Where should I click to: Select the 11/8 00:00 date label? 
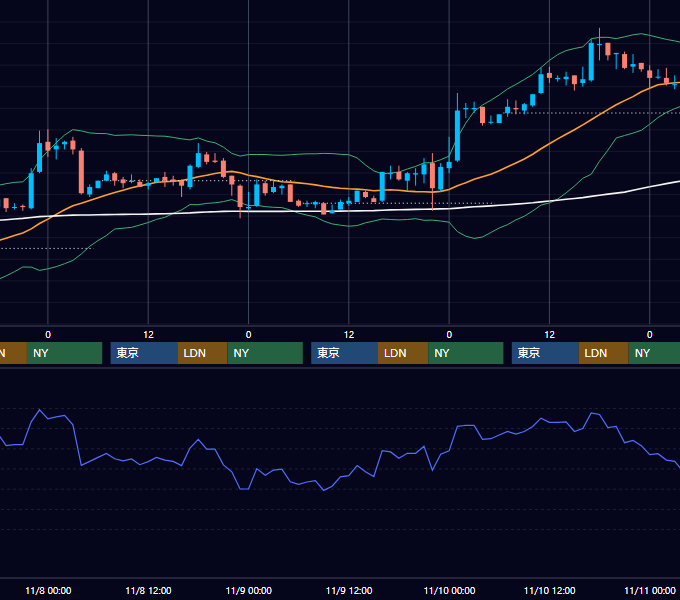coord(48,590)
